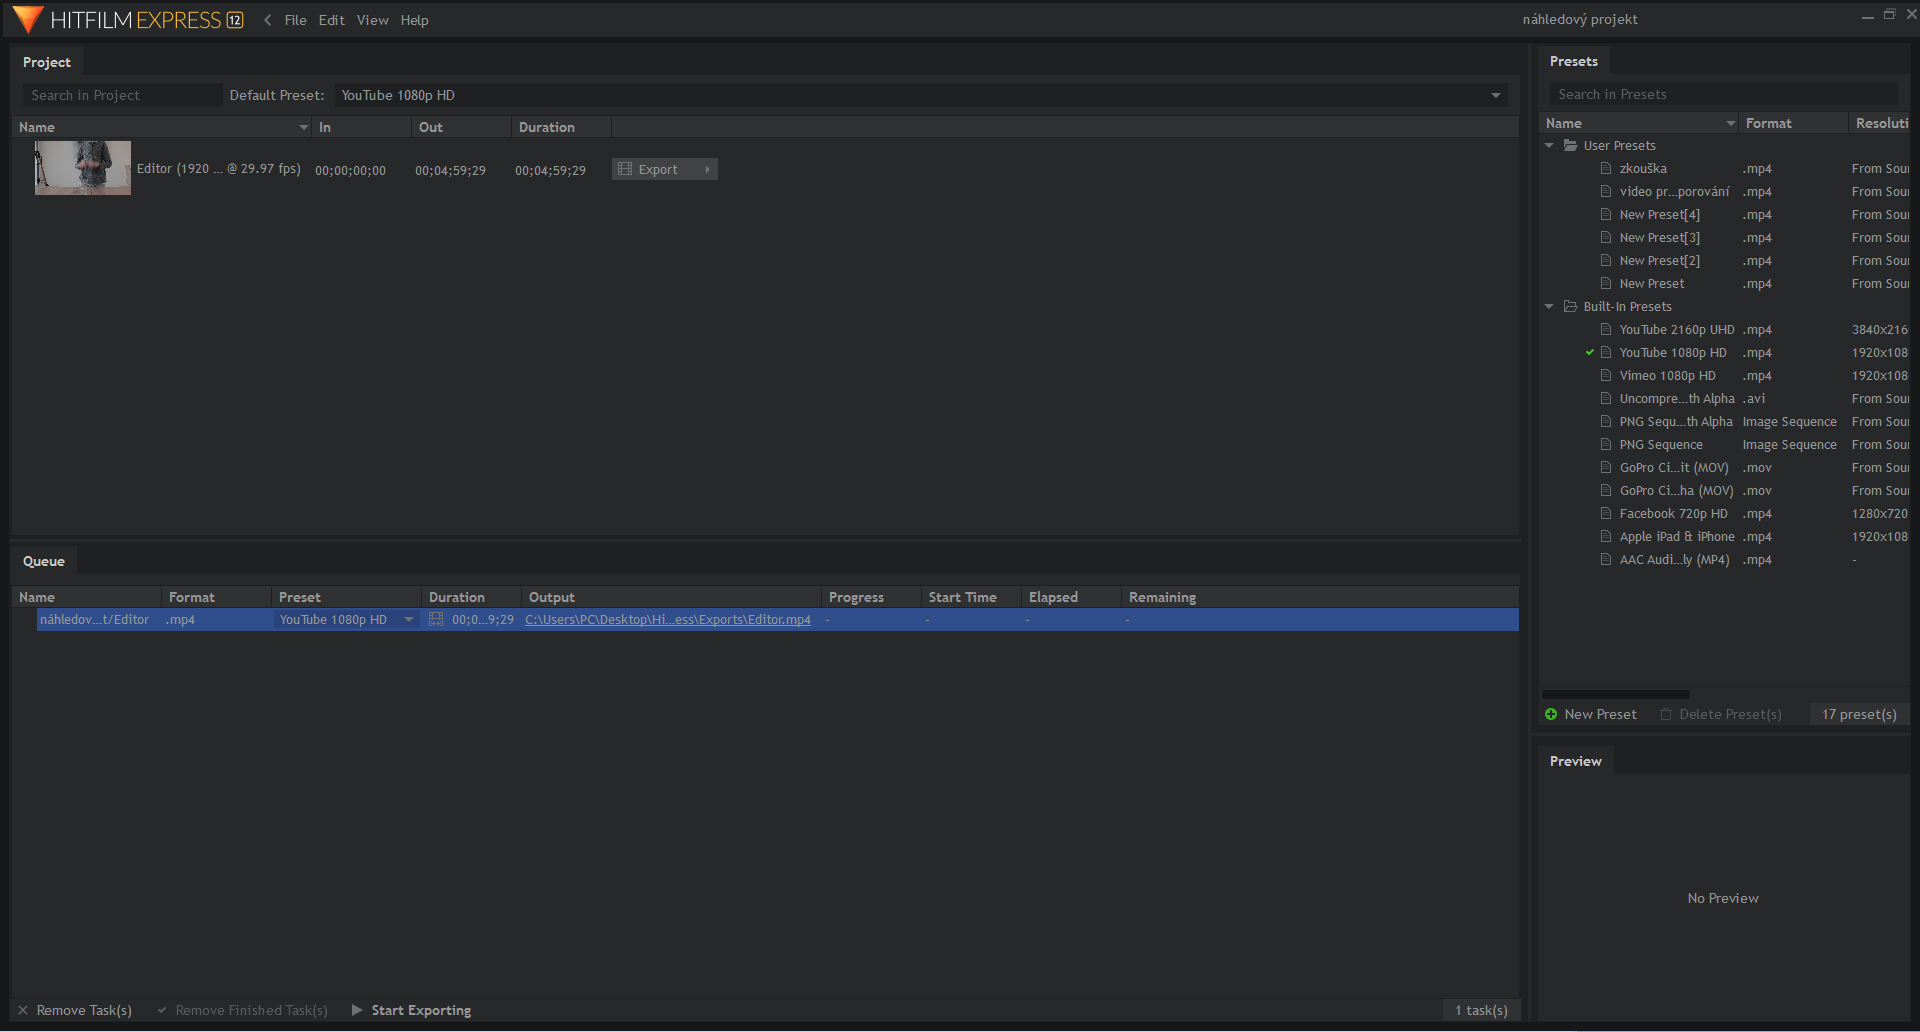Click the Search in Presets field
This screenshot has width=1920, height=1032.
click(1722, 95)
